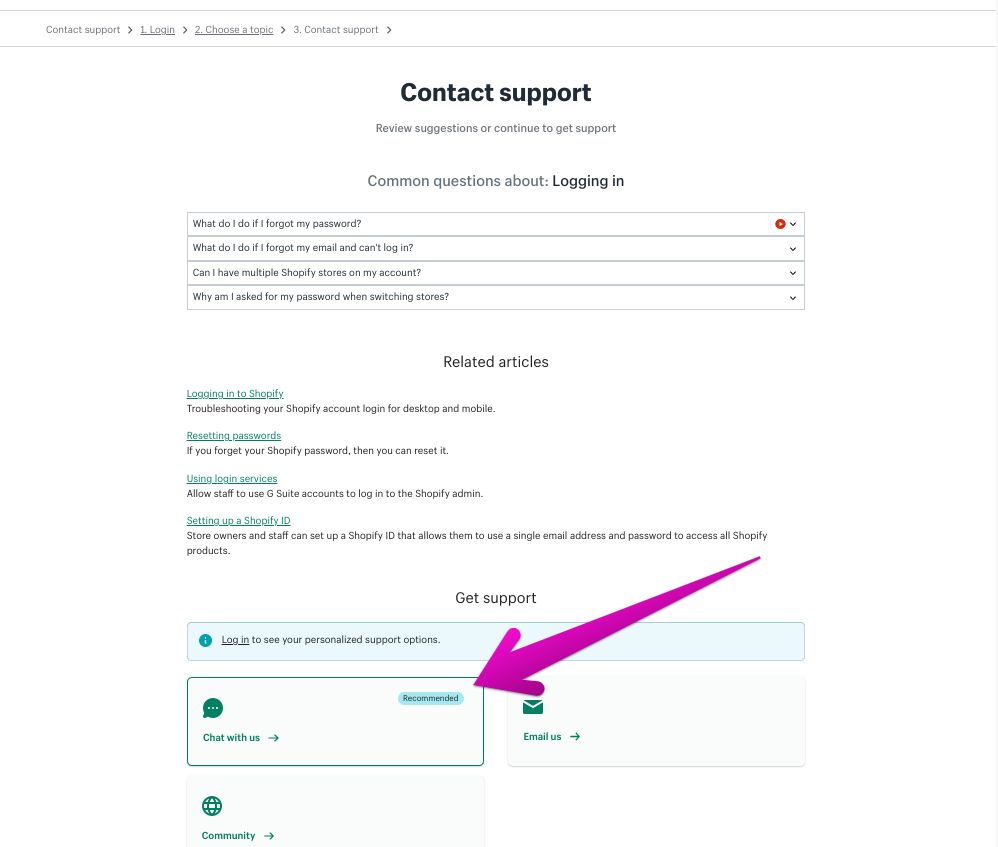
Task: Go to "1. Login" breadcrumb step
Action: point(157,30)
